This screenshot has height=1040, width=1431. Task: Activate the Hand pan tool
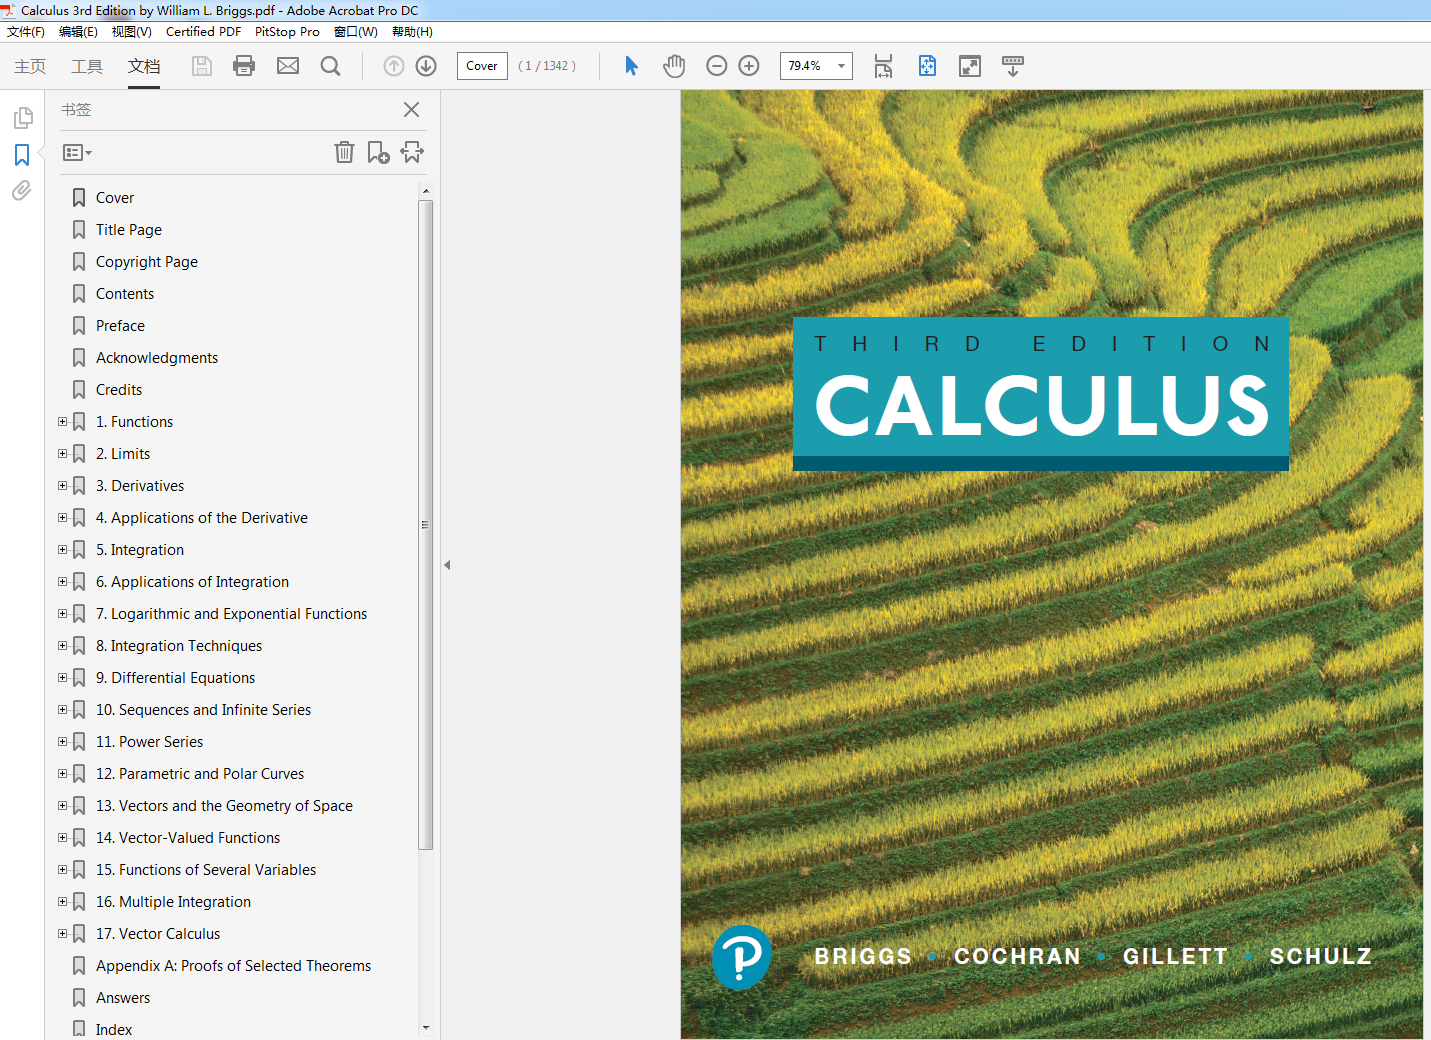pos(674,66)
